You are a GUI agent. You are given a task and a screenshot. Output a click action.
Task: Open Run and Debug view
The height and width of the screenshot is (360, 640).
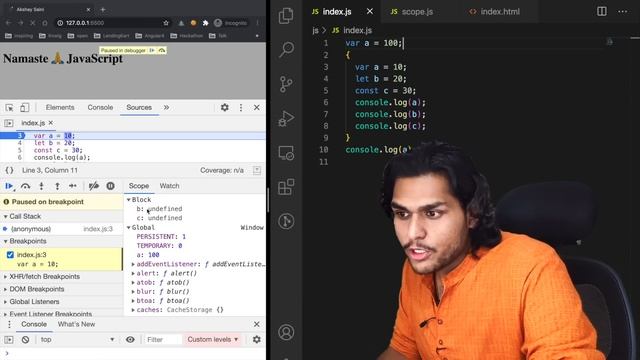coord(286,119)
